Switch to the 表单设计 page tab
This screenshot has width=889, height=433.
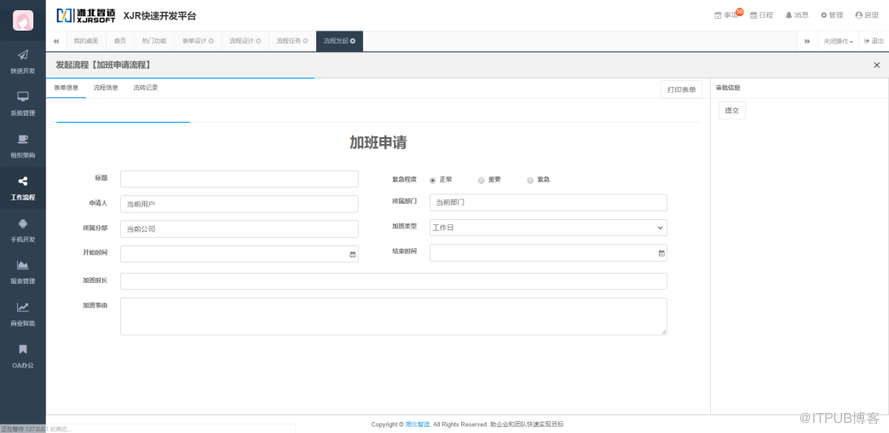(x=197, y=41)
